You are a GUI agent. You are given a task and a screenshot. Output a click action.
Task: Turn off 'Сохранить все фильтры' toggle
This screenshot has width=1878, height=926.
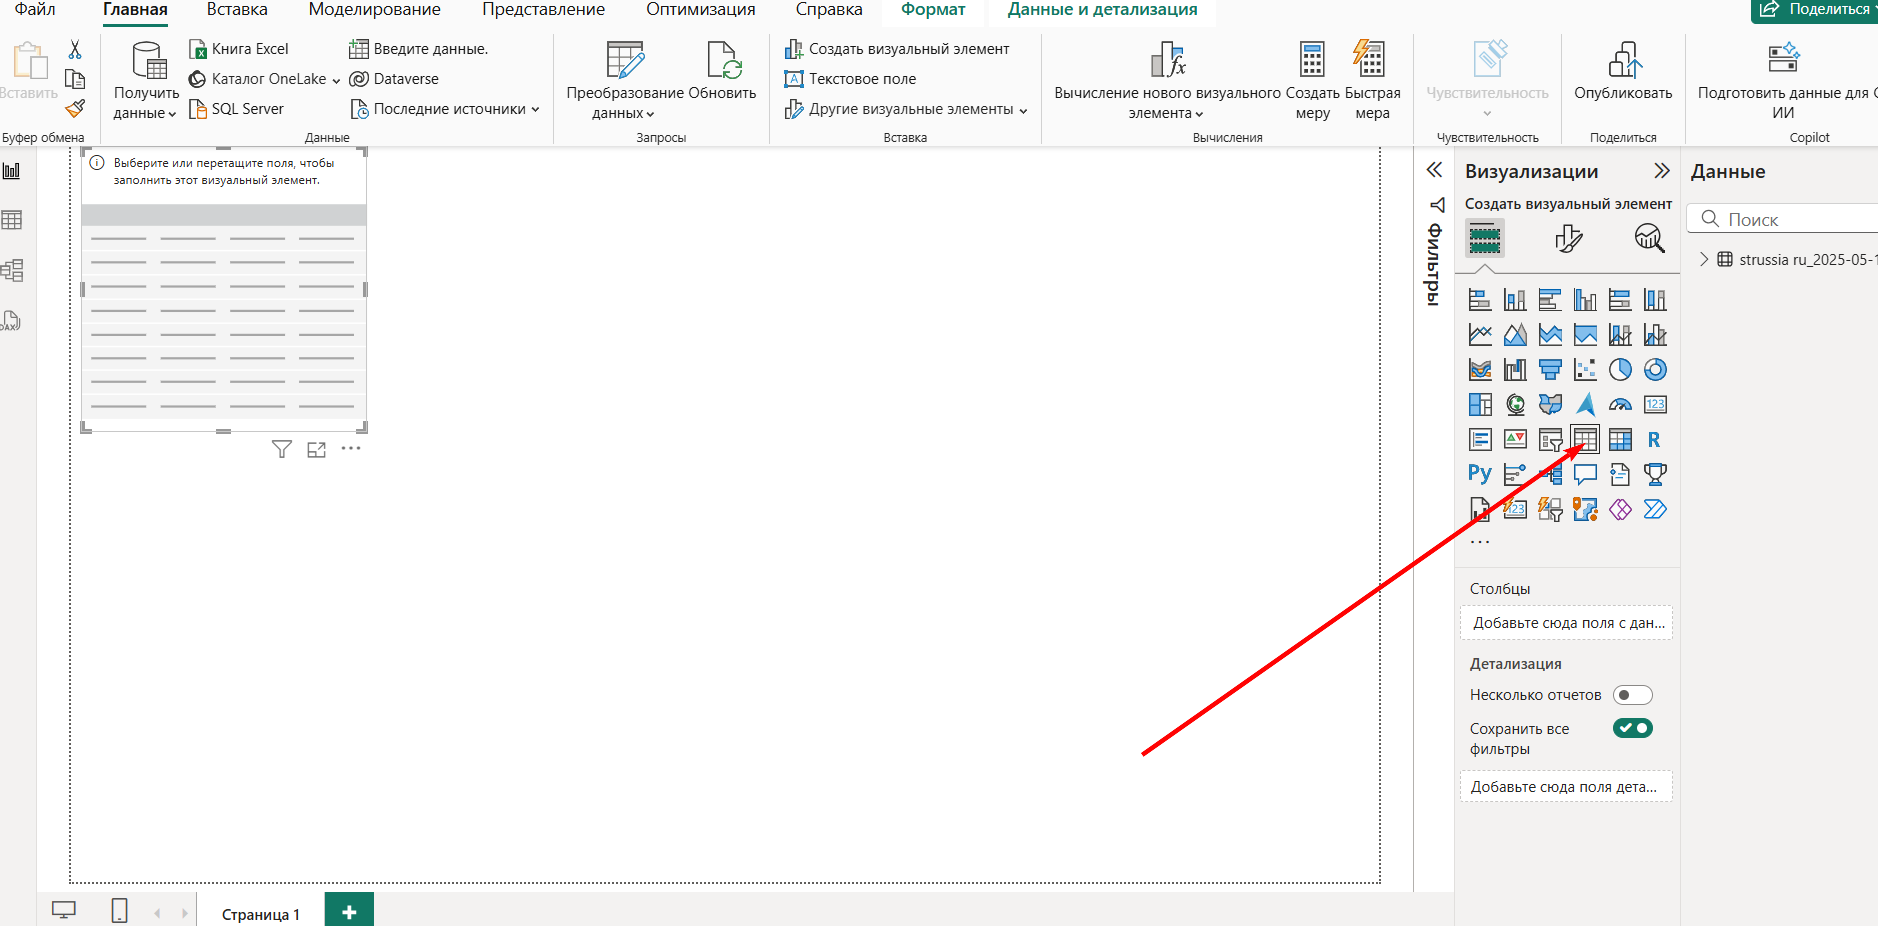pos(1632,729)
